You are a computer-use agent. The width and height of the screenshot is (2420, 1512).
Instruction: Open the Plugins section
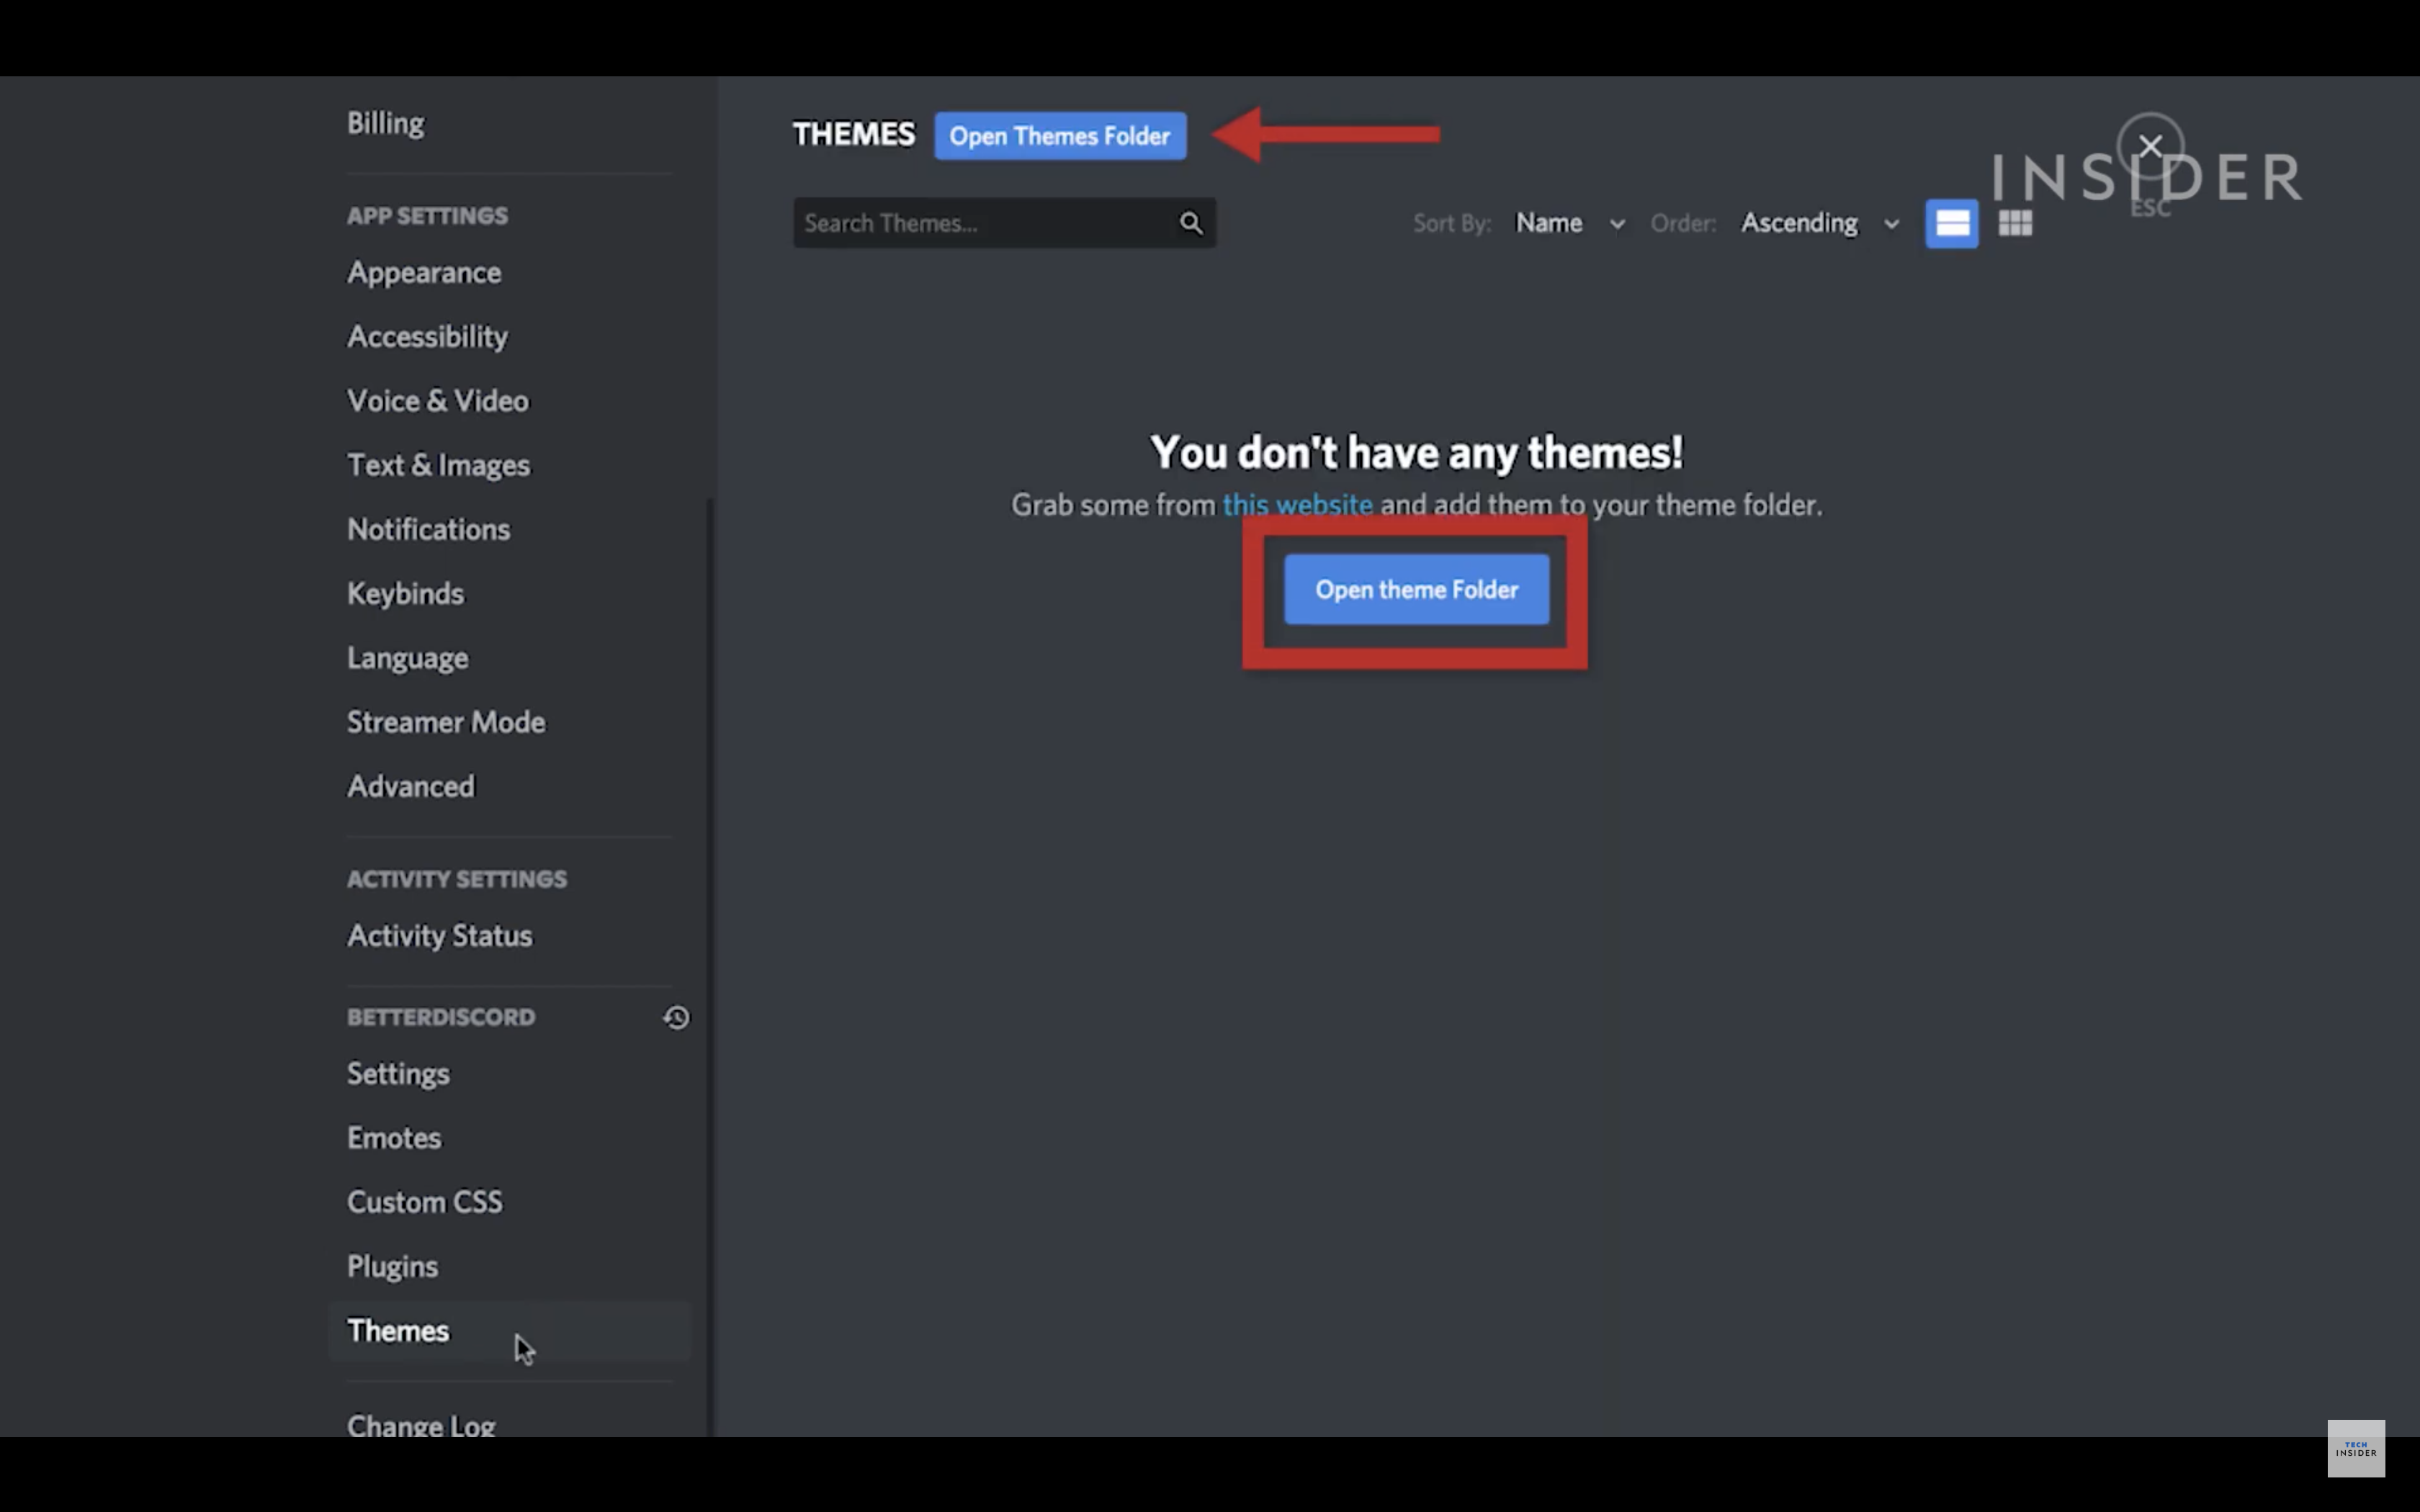[393, 1267]
